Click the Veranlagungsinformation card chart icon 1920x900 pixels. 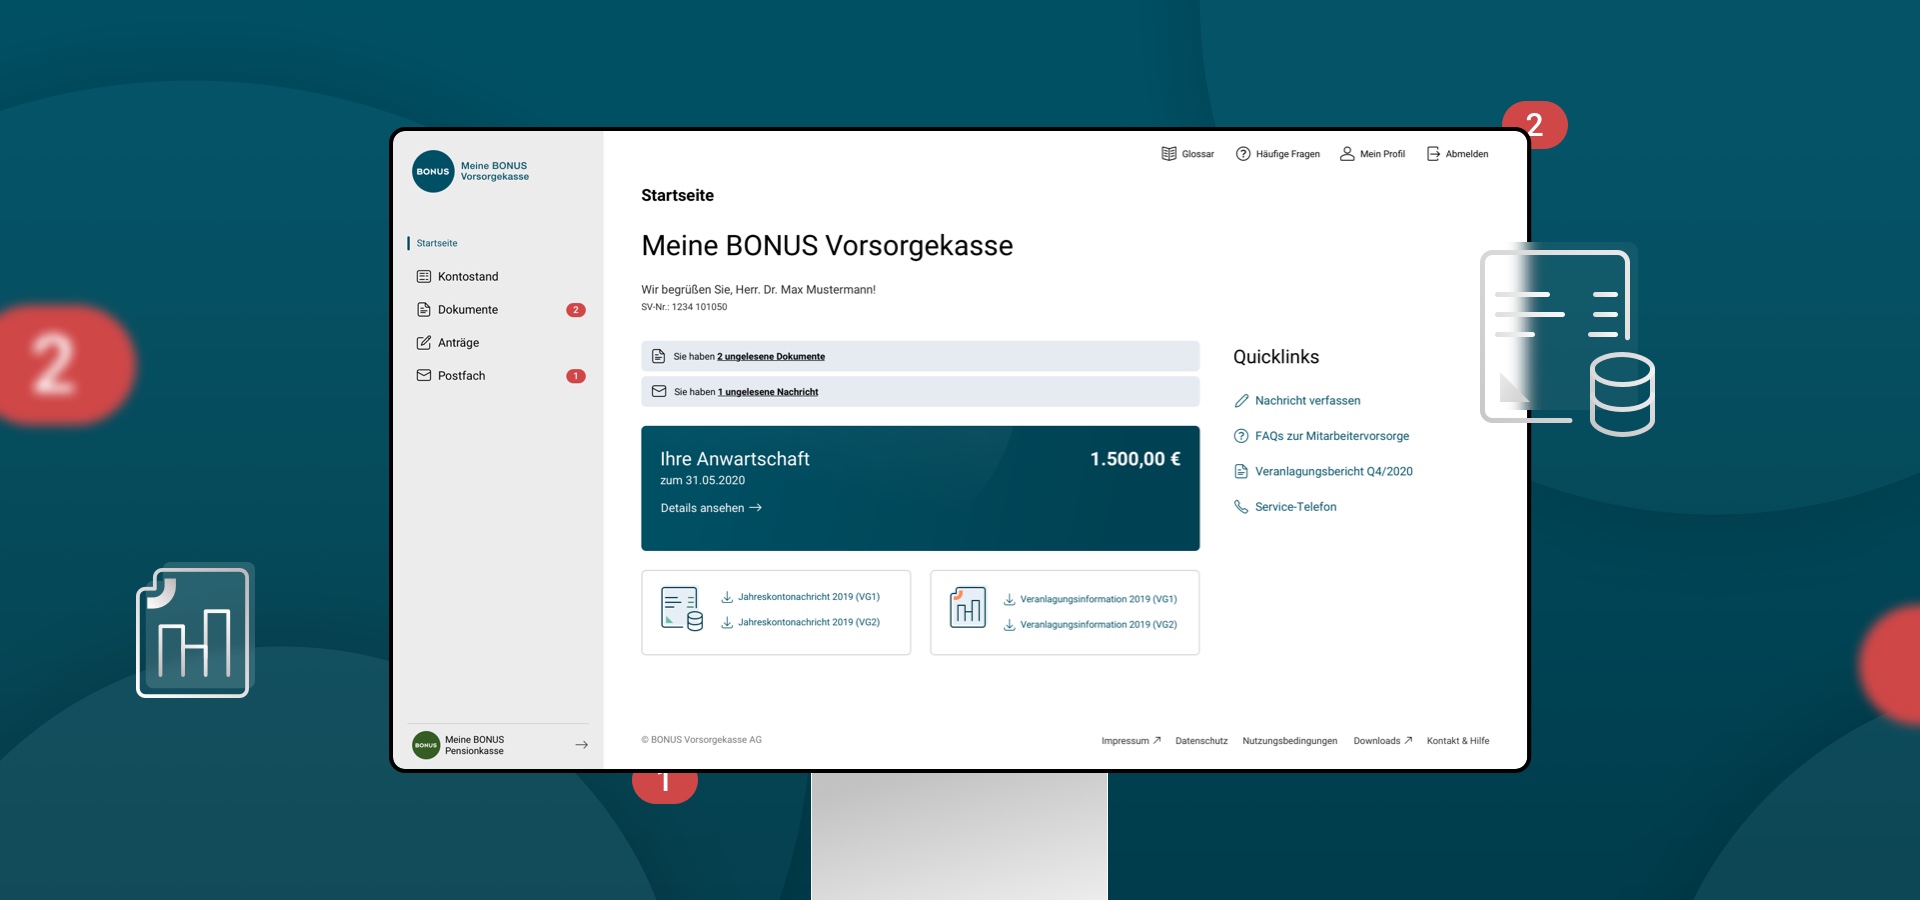tap(968, 607)
